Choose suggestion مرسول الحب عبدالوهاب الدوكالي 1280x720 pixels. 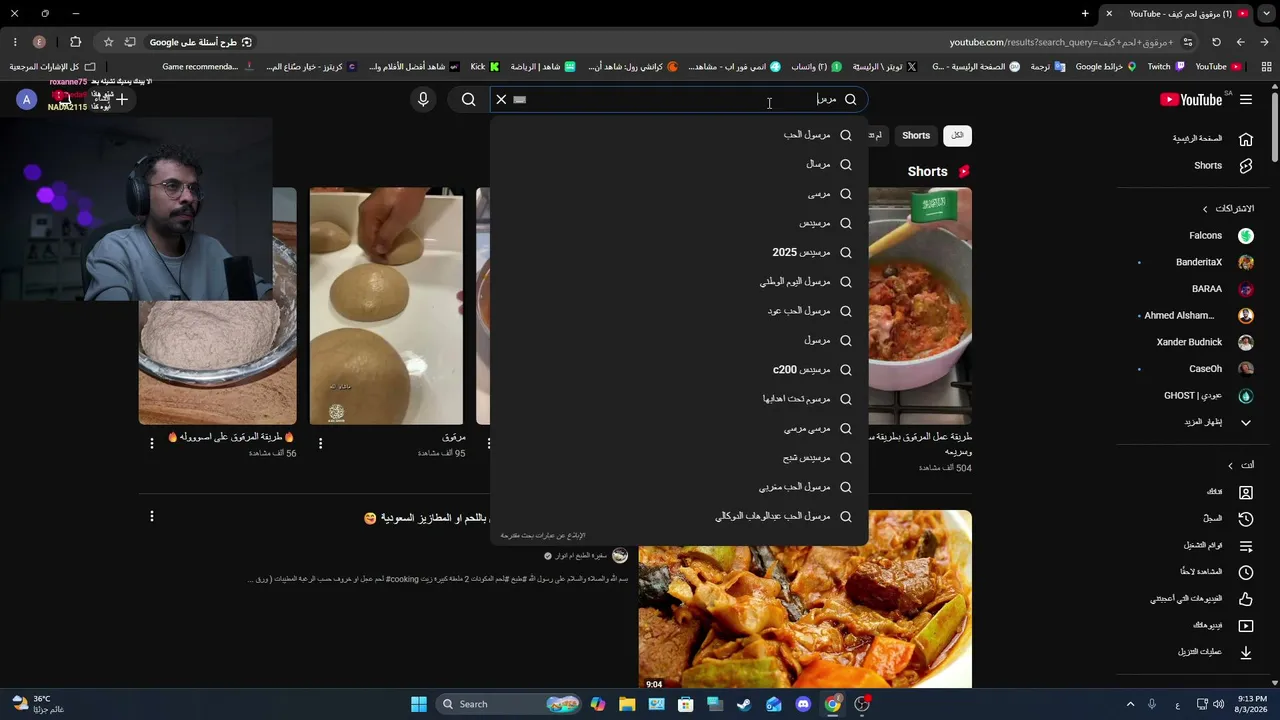pos(680,516)
